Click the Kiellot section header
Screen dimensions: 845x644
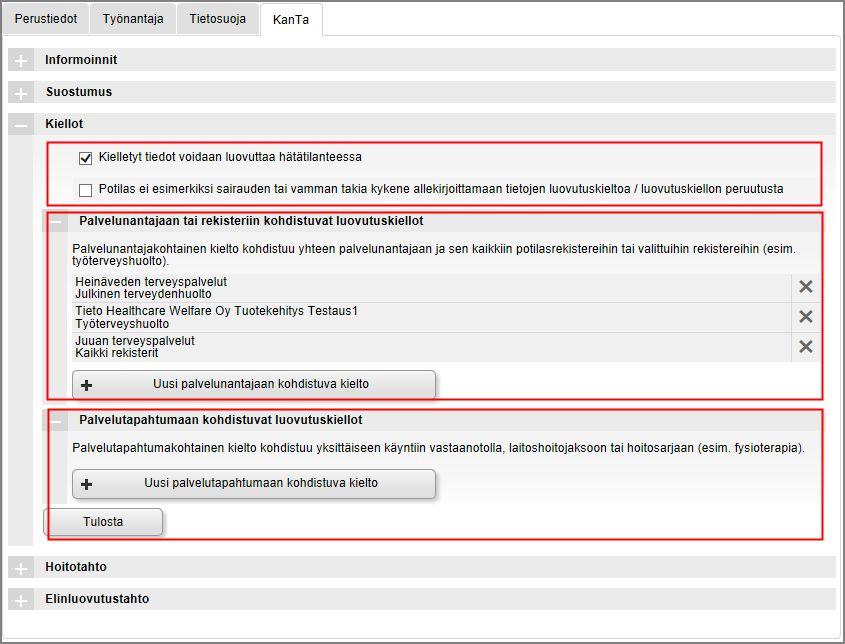coord(422,124)
